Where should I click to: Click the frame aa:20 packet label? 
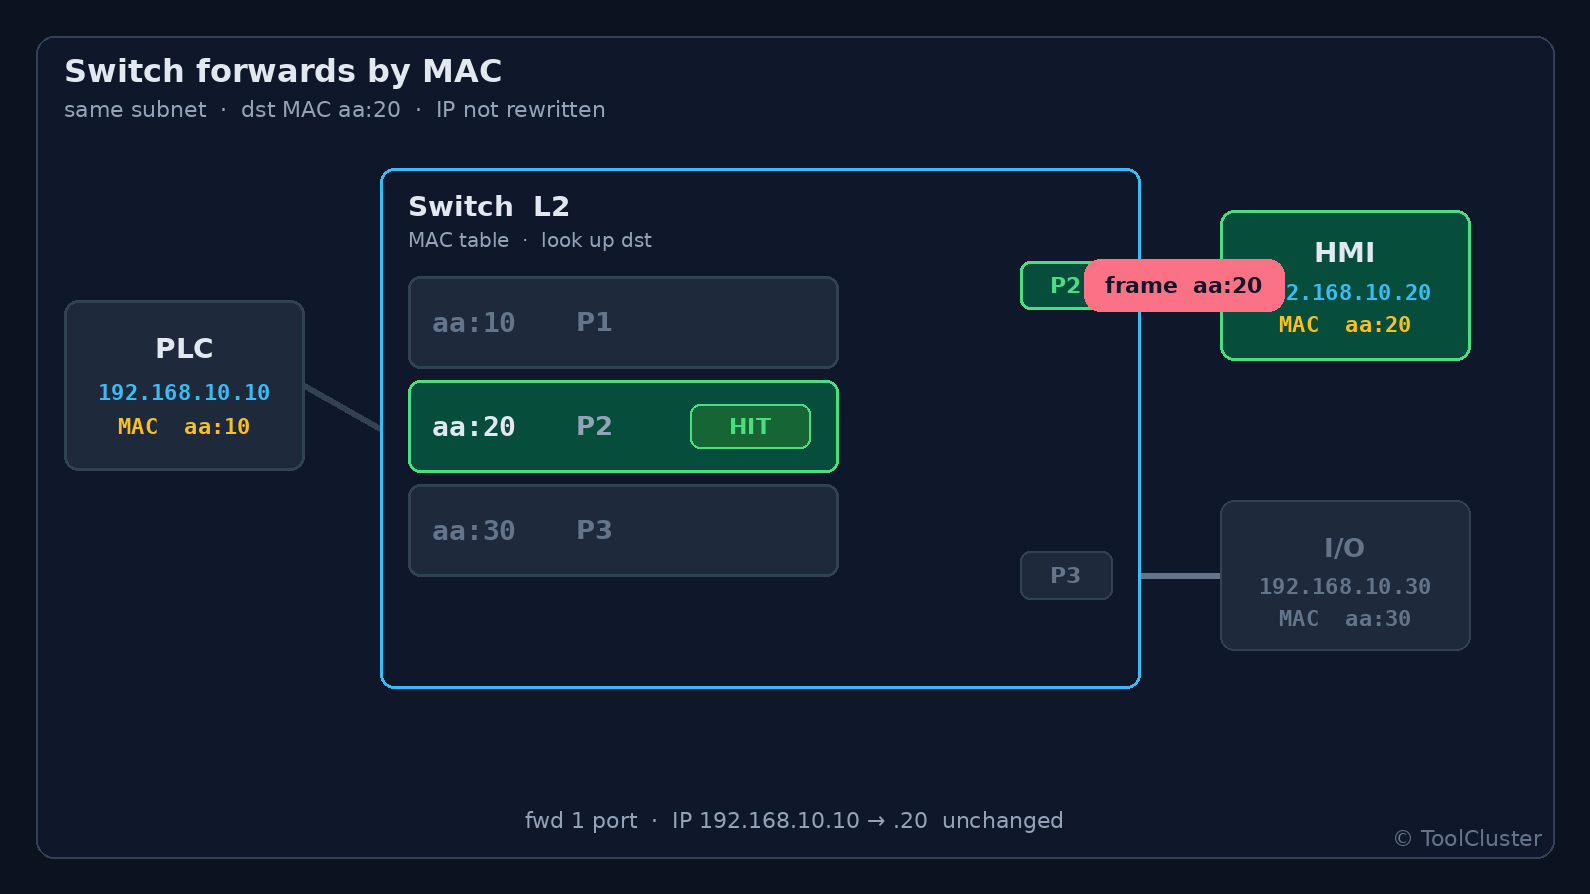coord(1184,285)
